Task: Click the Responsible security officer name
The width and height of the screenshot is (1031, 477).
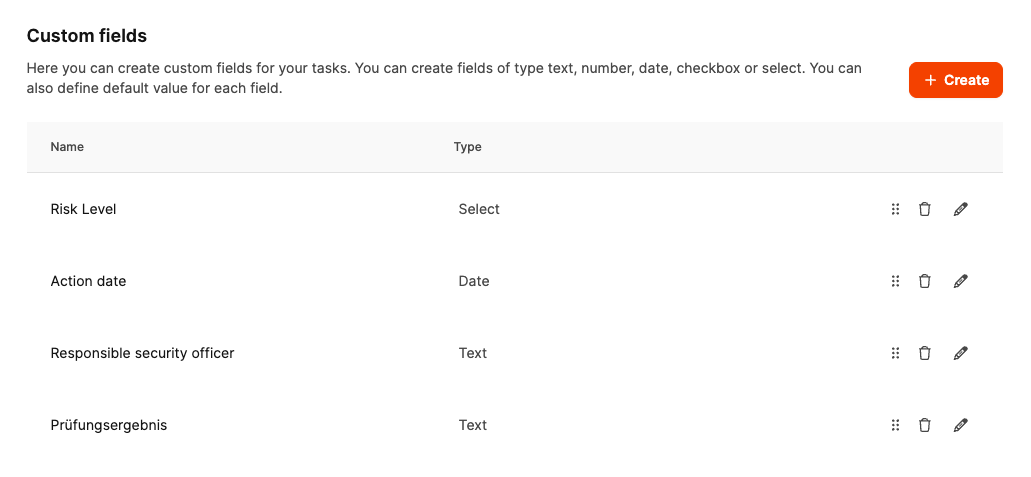Action: pos(142,353)
